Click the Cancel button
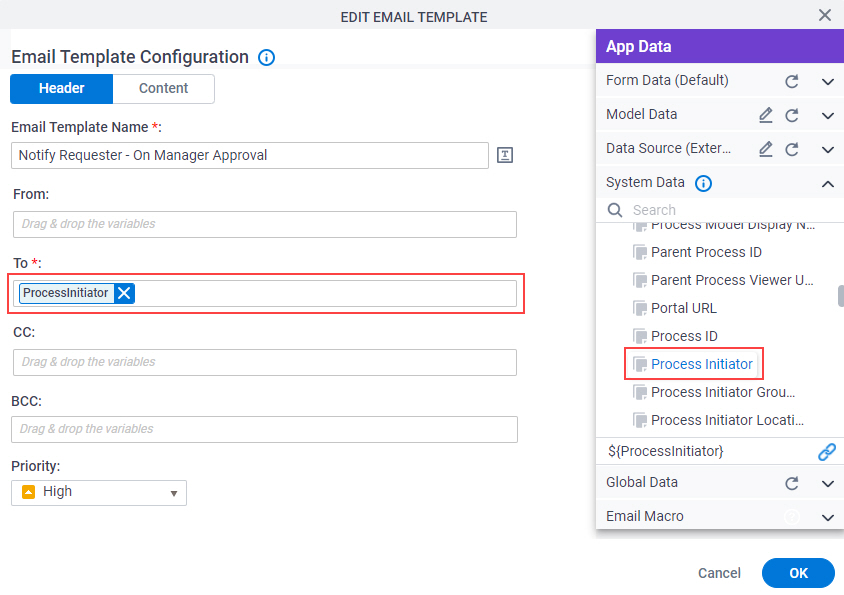The height and width of the screenshot is (595, 844). point(719,573)
